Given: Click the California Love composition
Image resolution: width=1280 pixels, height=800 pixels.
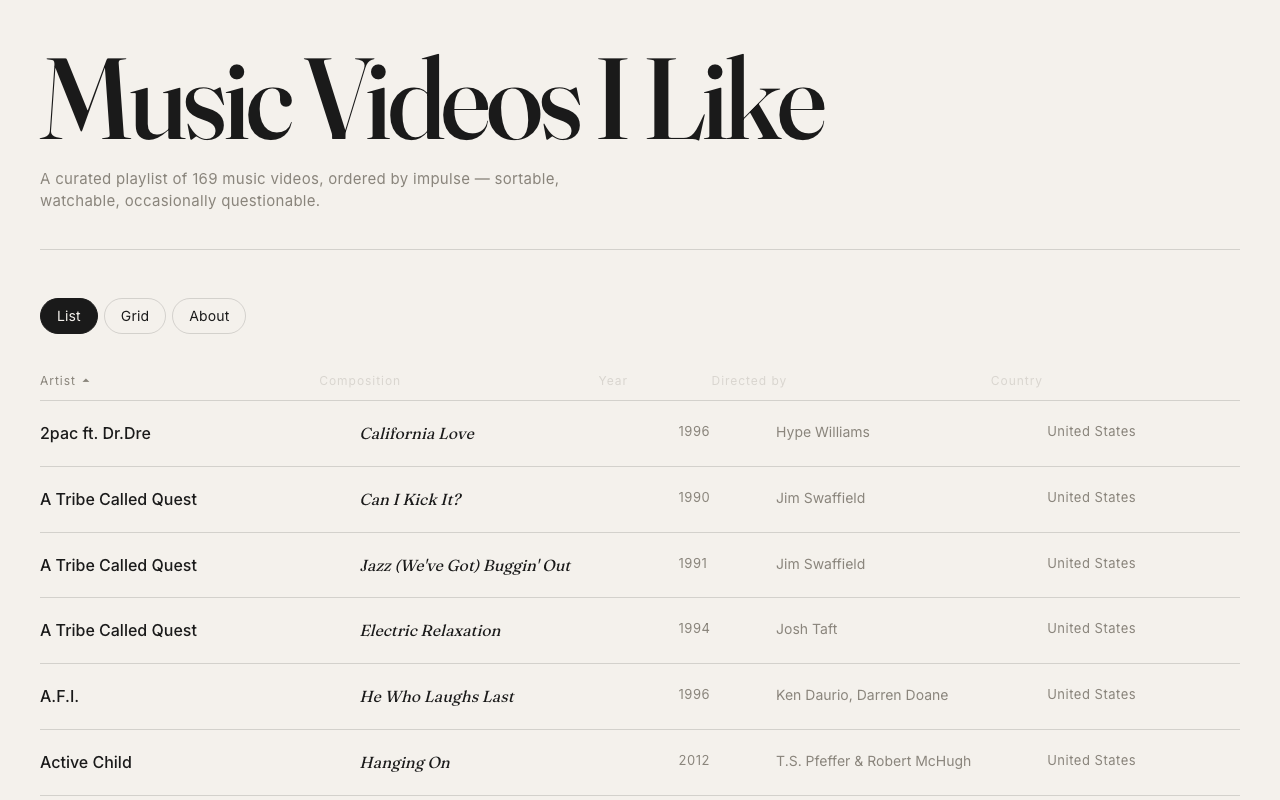Looking at the screenshot, I should [417, 433].
